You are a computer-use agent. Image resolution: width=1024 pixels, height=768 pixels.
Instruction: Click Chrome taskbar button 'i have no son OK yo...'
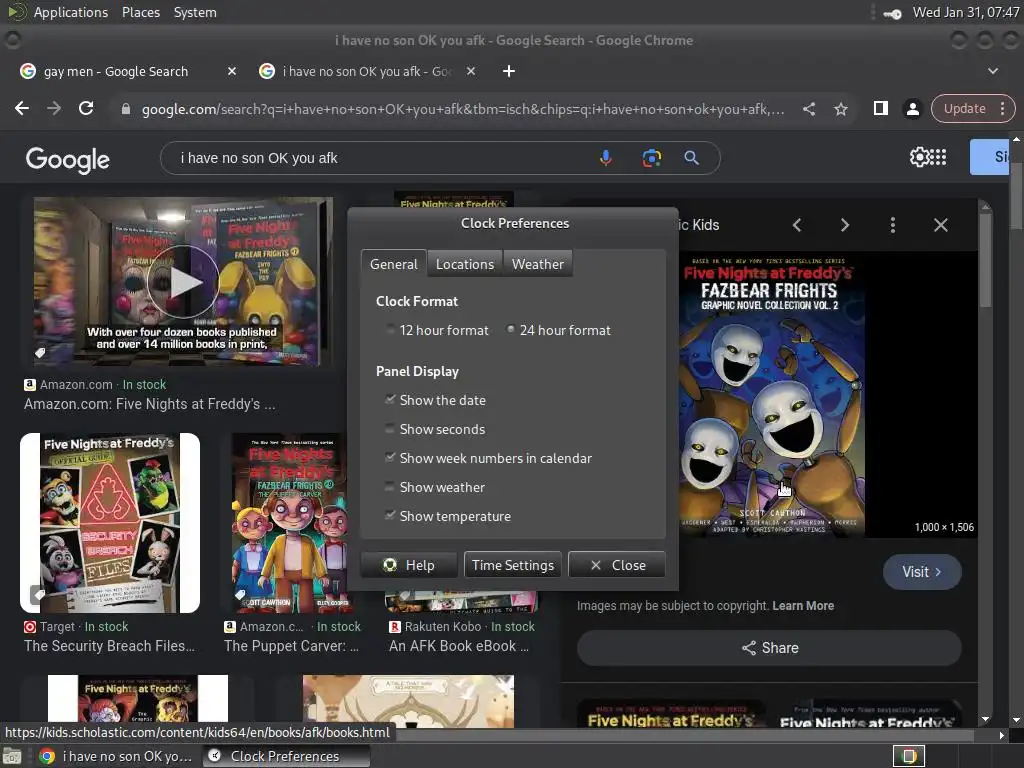118,756
